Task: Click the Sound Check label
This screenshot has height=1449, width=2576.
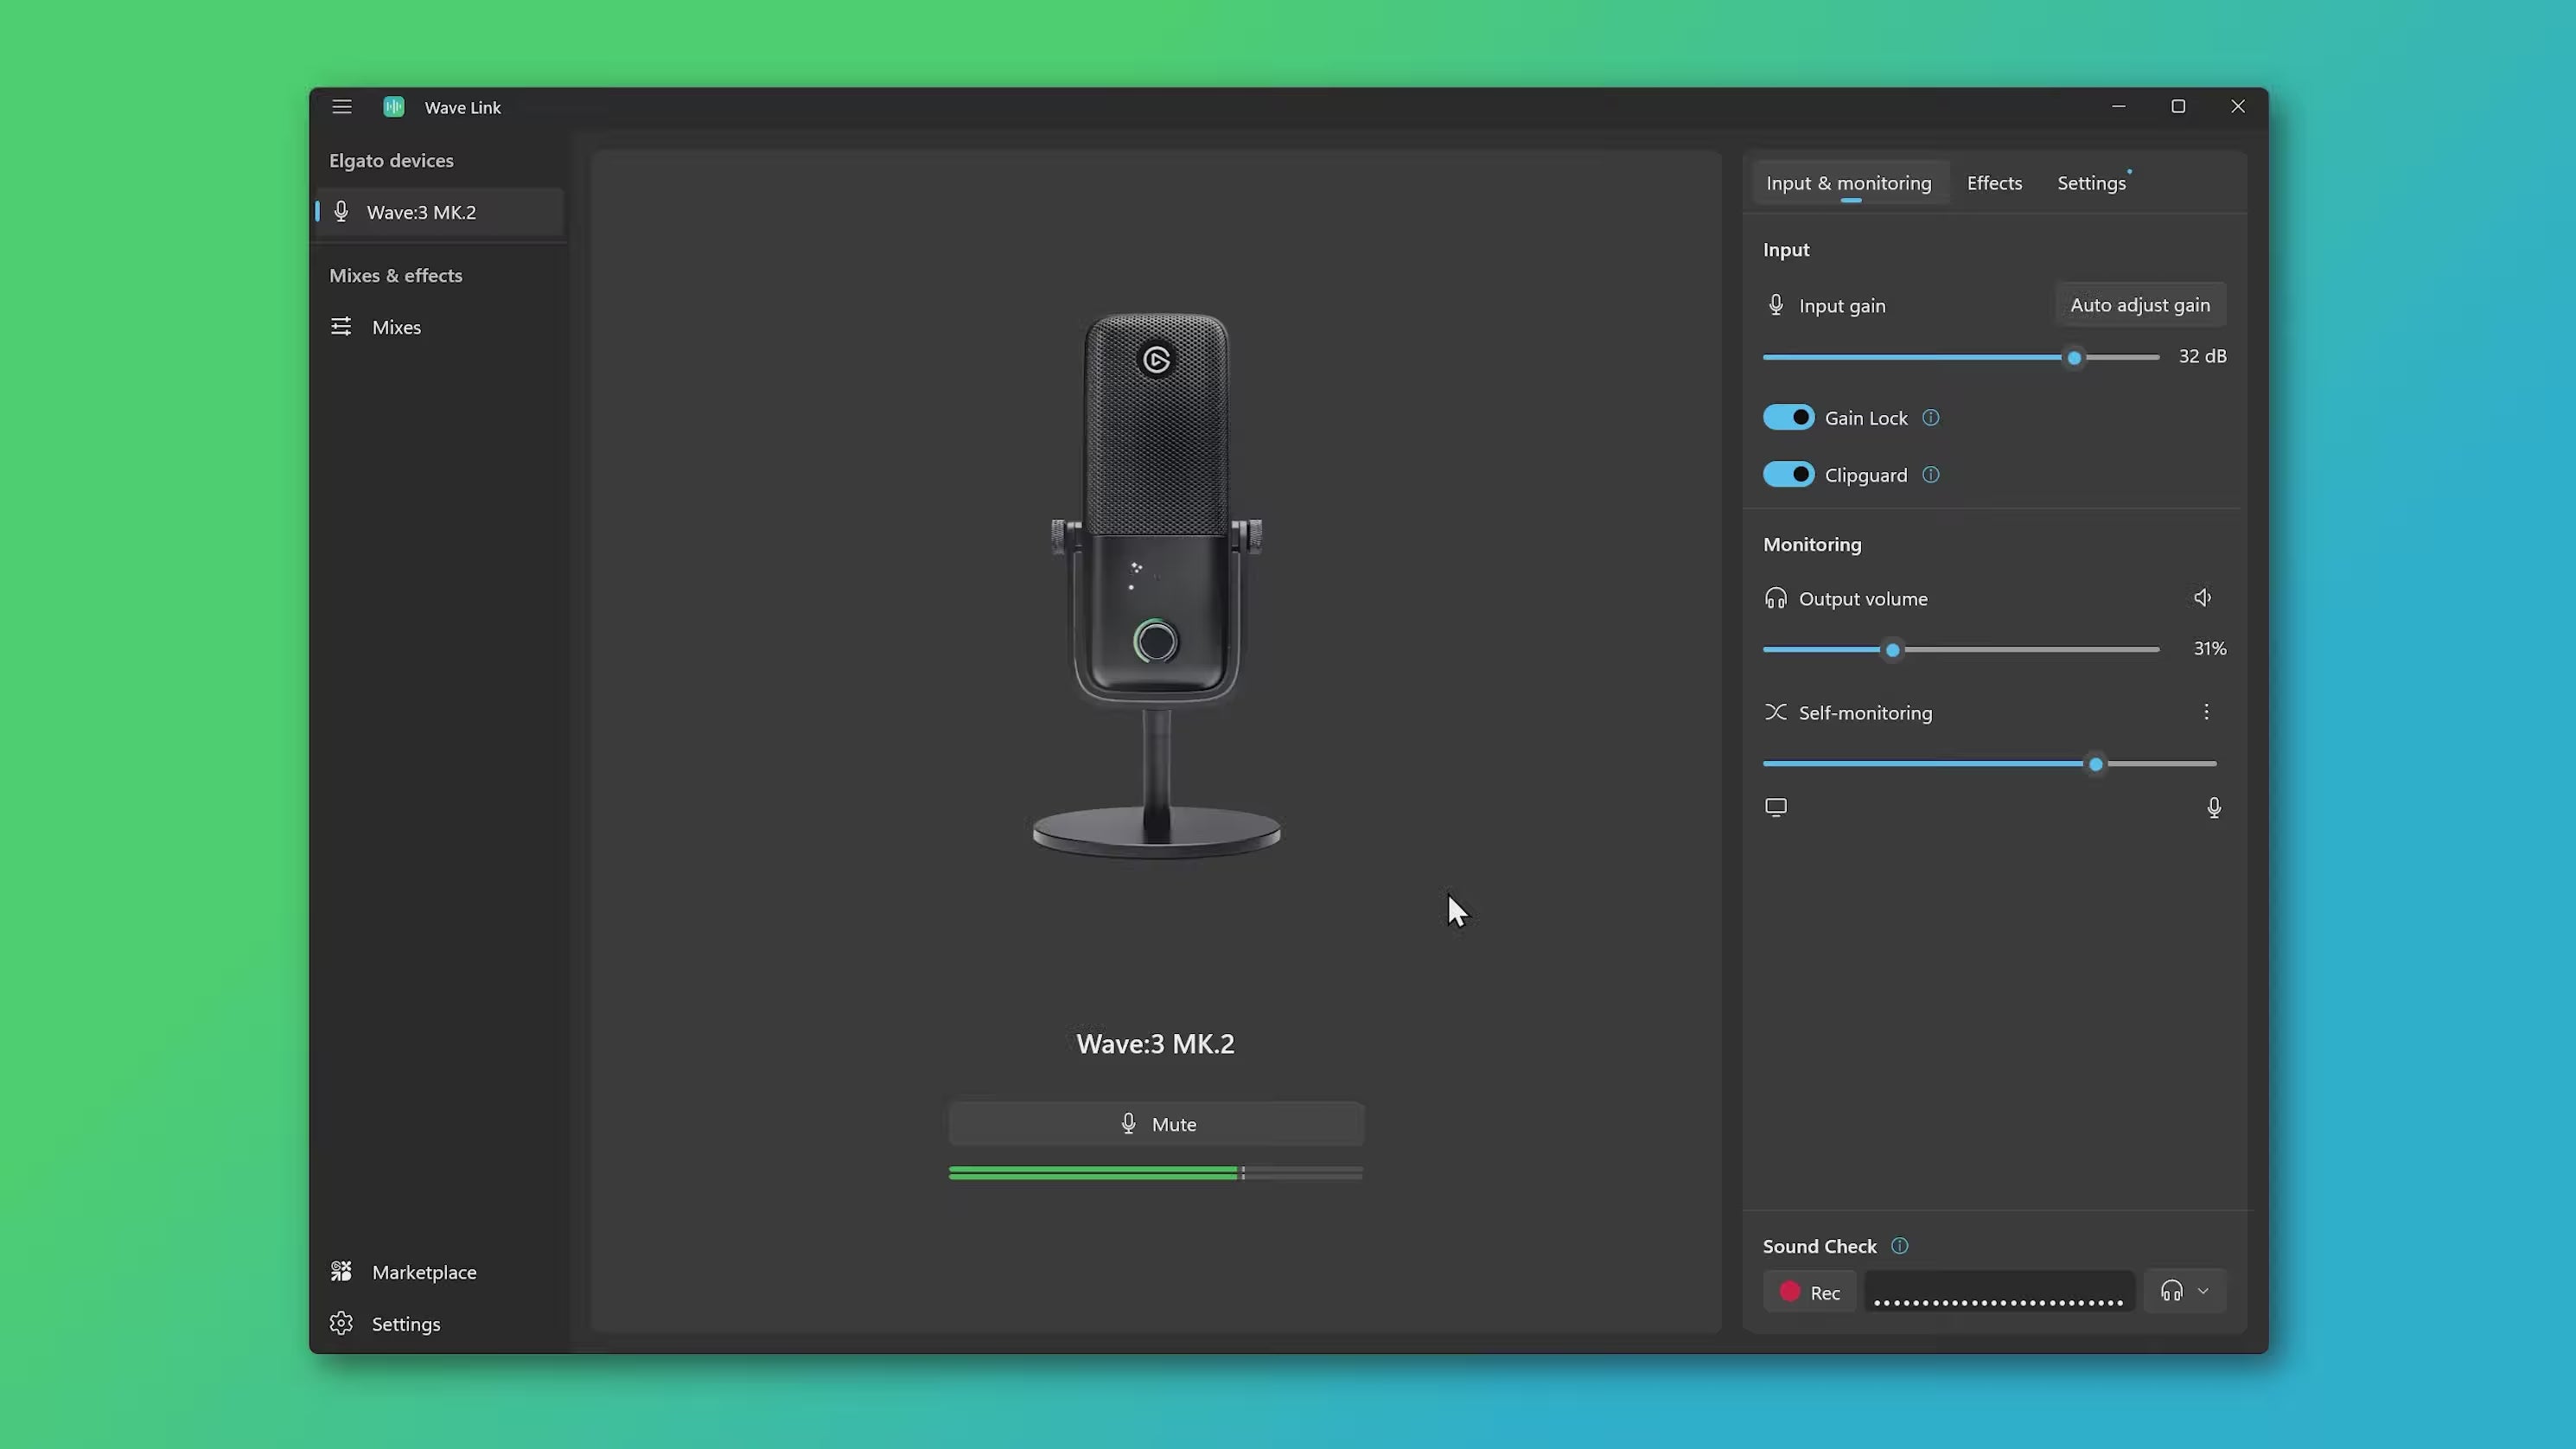Action: point(1820,1246)
